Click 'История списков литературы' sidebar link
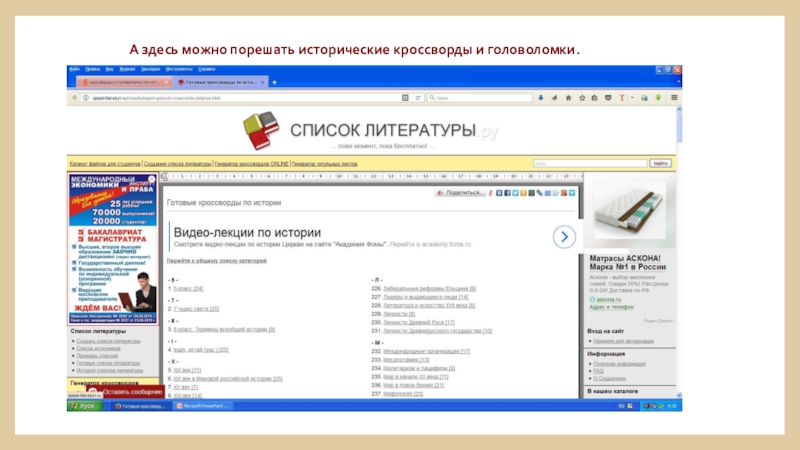 coord(110,370)
